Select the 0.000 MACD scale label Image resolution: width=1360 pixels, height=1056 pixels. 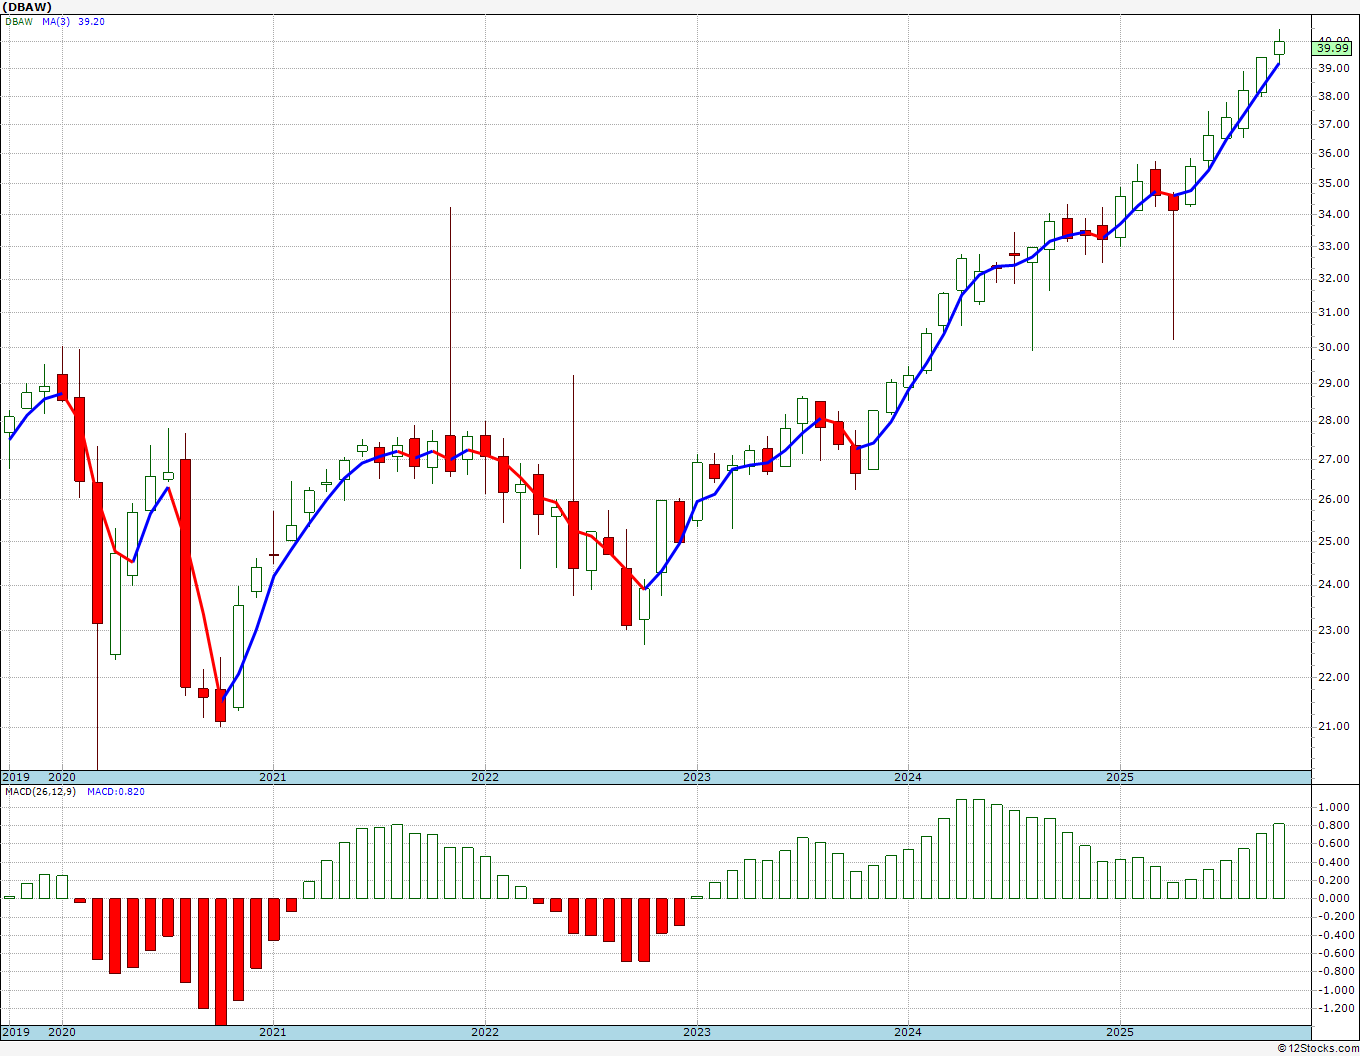point(1334,898)
